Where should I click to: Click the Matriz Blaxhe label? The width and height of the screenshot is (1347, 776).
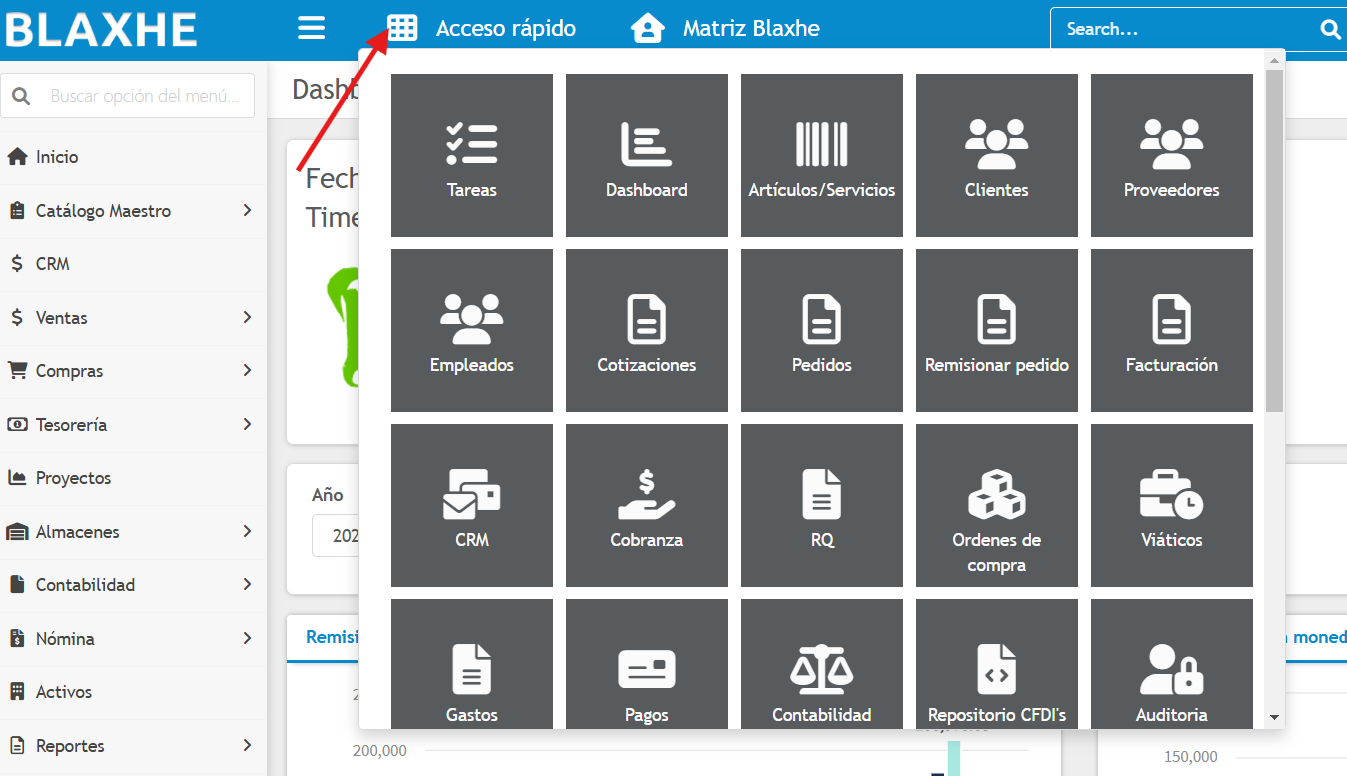[751, 29]
